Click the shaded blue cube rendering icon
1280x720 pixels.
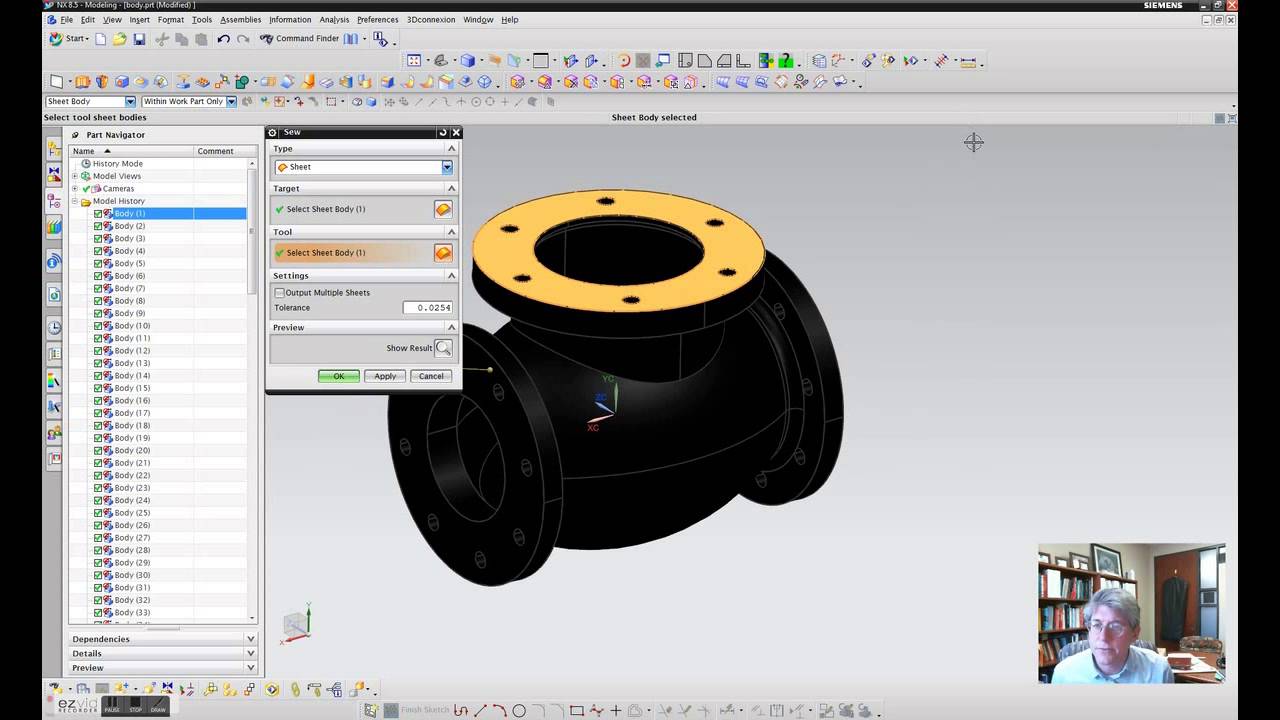click(x=468, y=61)
